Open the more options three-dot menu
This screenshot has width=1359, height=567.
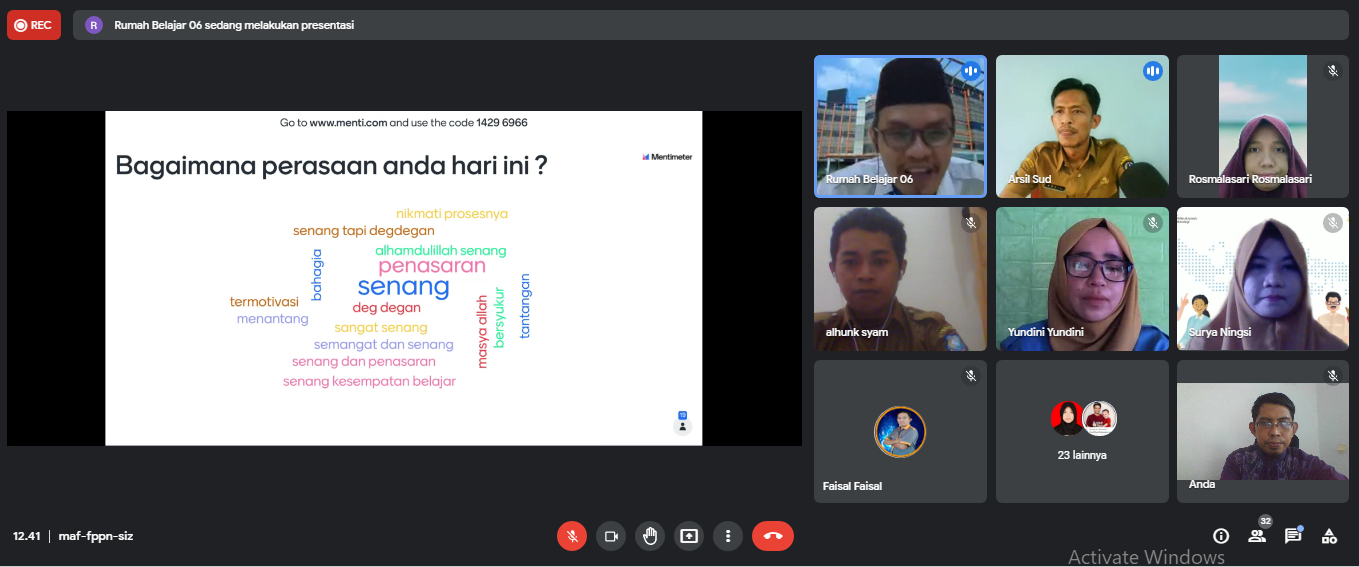(x=728, y=536)
